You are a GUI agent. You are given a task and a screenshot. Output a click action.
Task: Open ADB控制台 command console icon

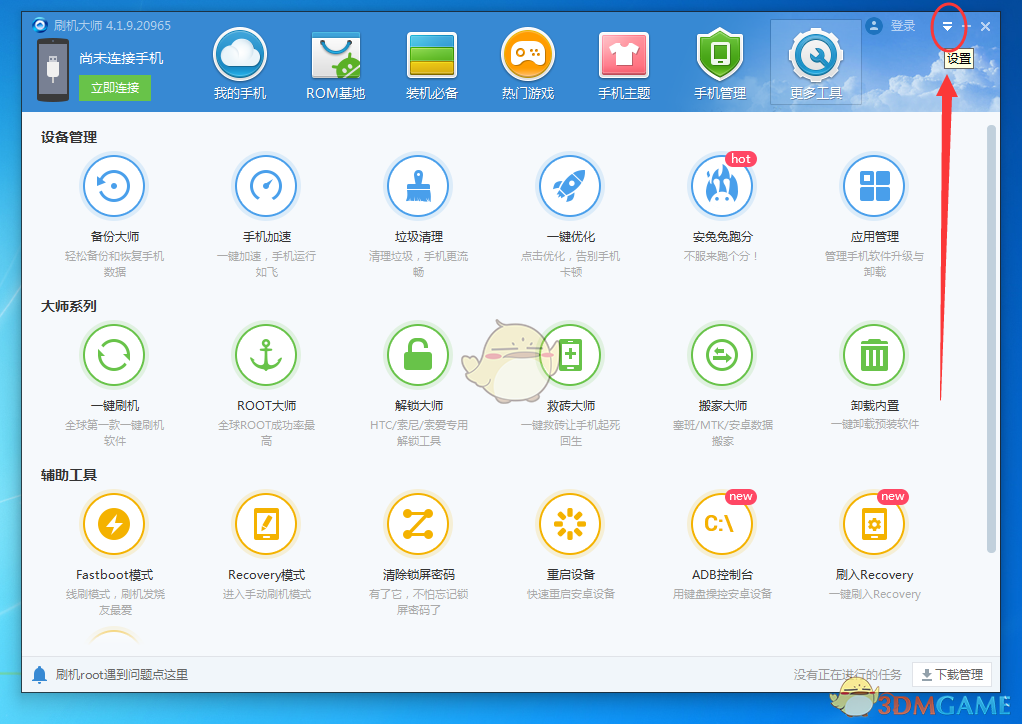[x=722, y=524]
